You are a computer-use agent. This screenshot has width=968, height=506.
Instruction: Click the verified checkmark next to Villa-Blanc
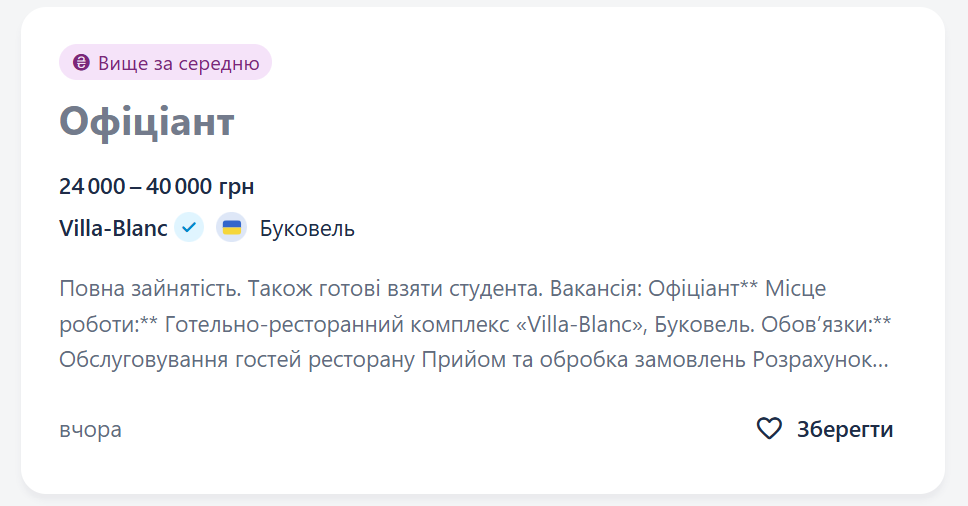(x=189, y=228)
